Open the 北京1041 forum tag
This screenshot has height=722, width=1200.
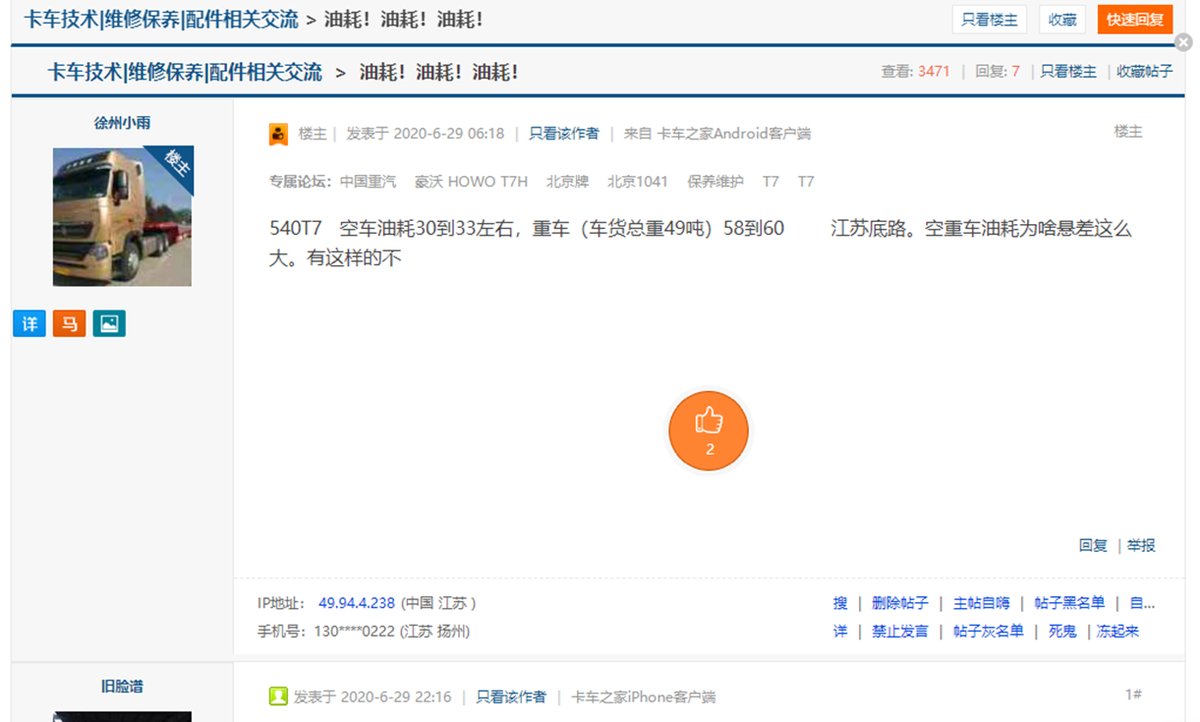click(637, 181)
